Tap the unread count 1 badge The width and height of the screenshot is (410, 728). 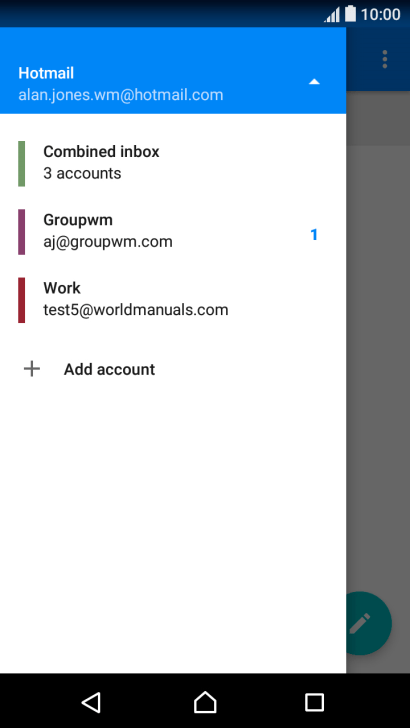[x=314, y=235]
